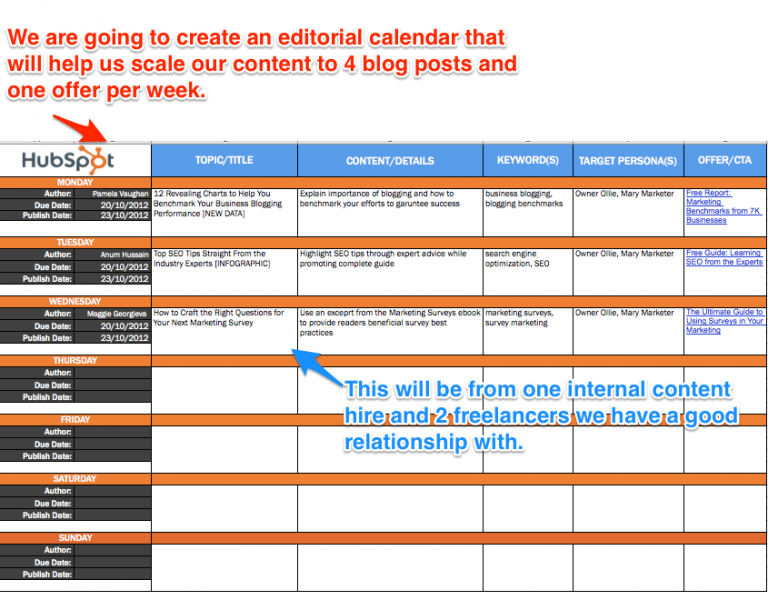Viewport: 768px width, 610px height.
Task: Click the author cell Pamela Vaughan
Action: (x=113, y=194)
